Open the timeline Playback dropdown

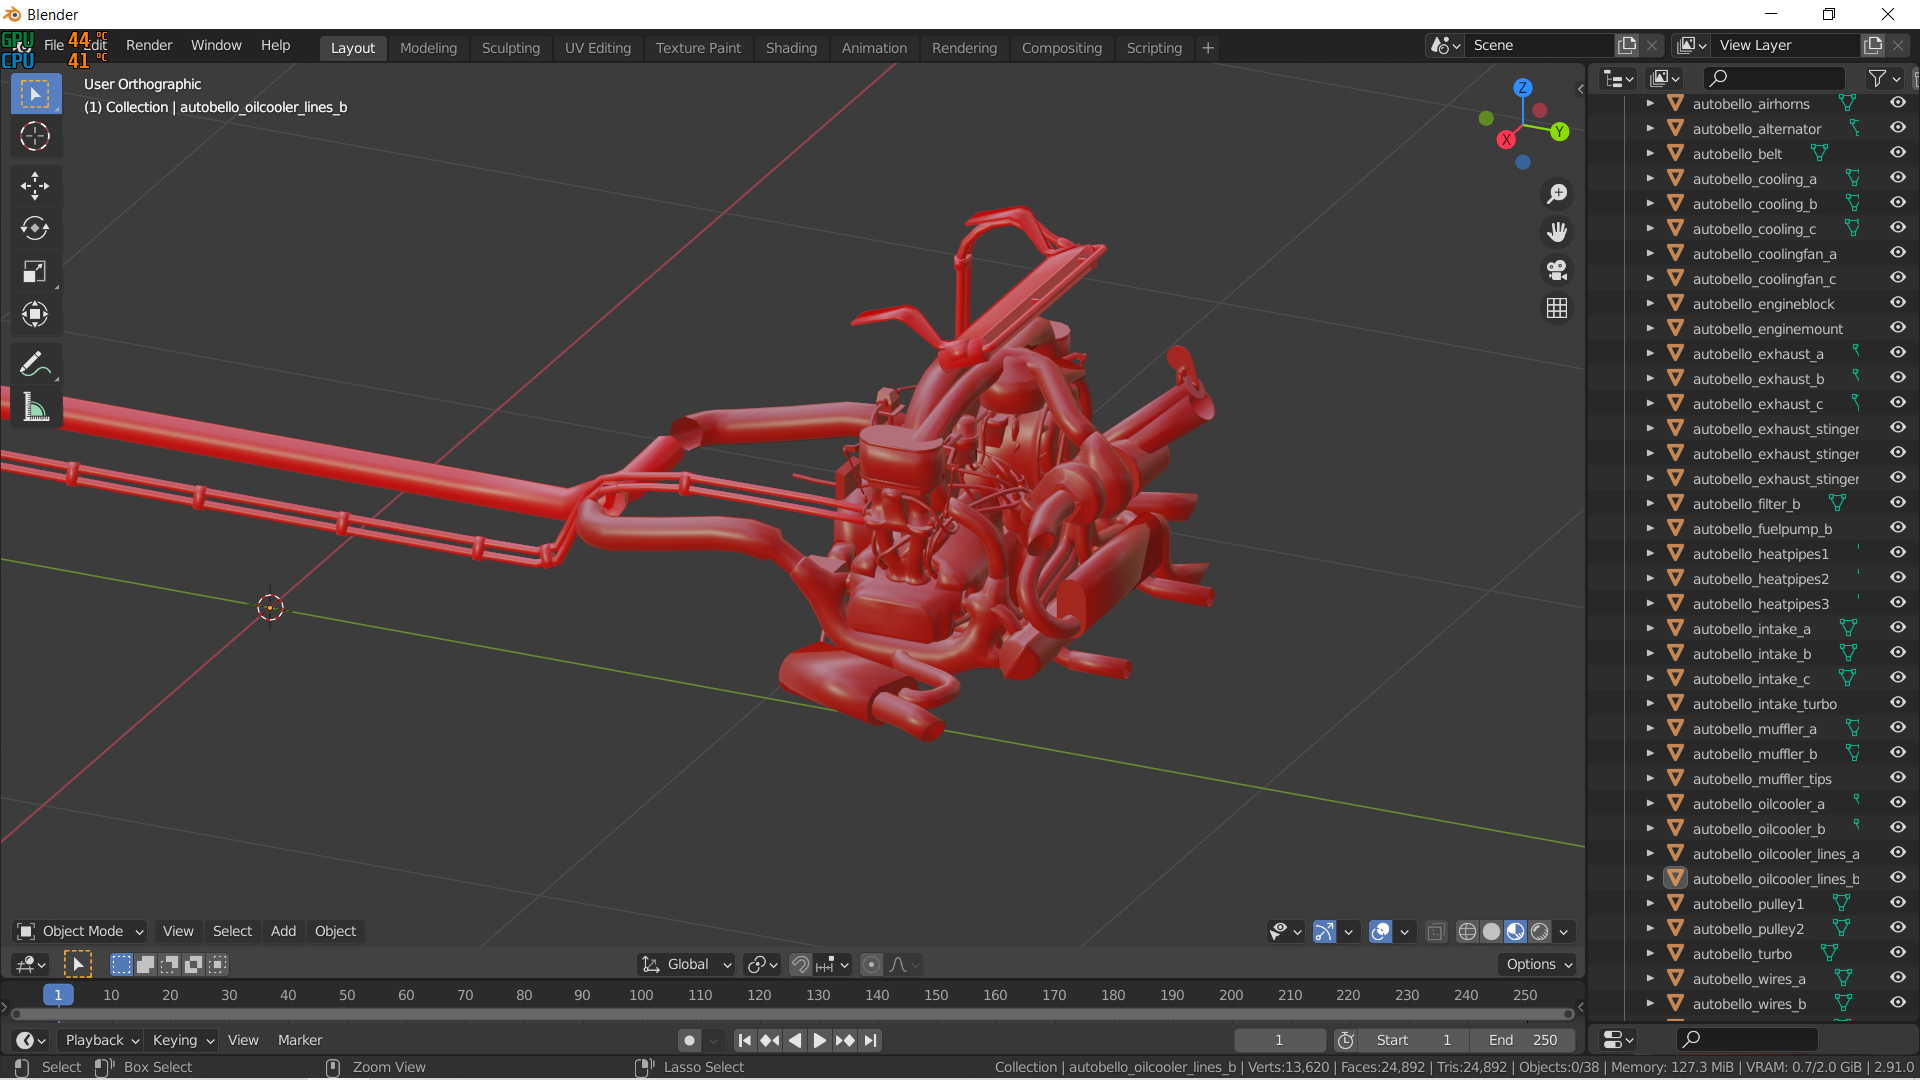pyautogui.click(x=102, y=1040)
